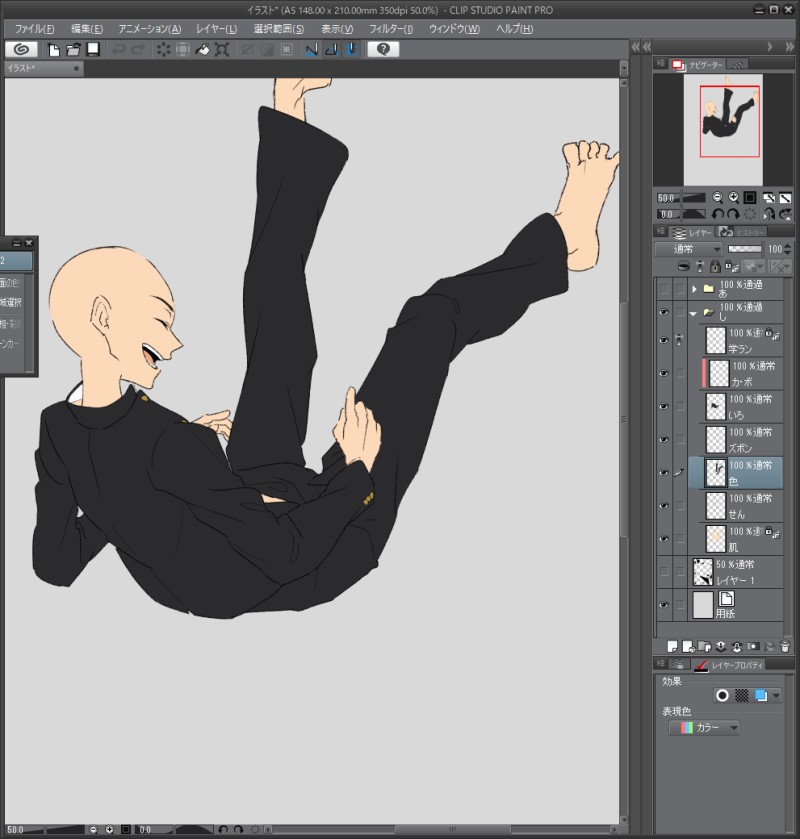The width and height of the screenshot is (800, 839).
Task: Click the clear (delete) toolbar icon
Action: tap(163, 50)
